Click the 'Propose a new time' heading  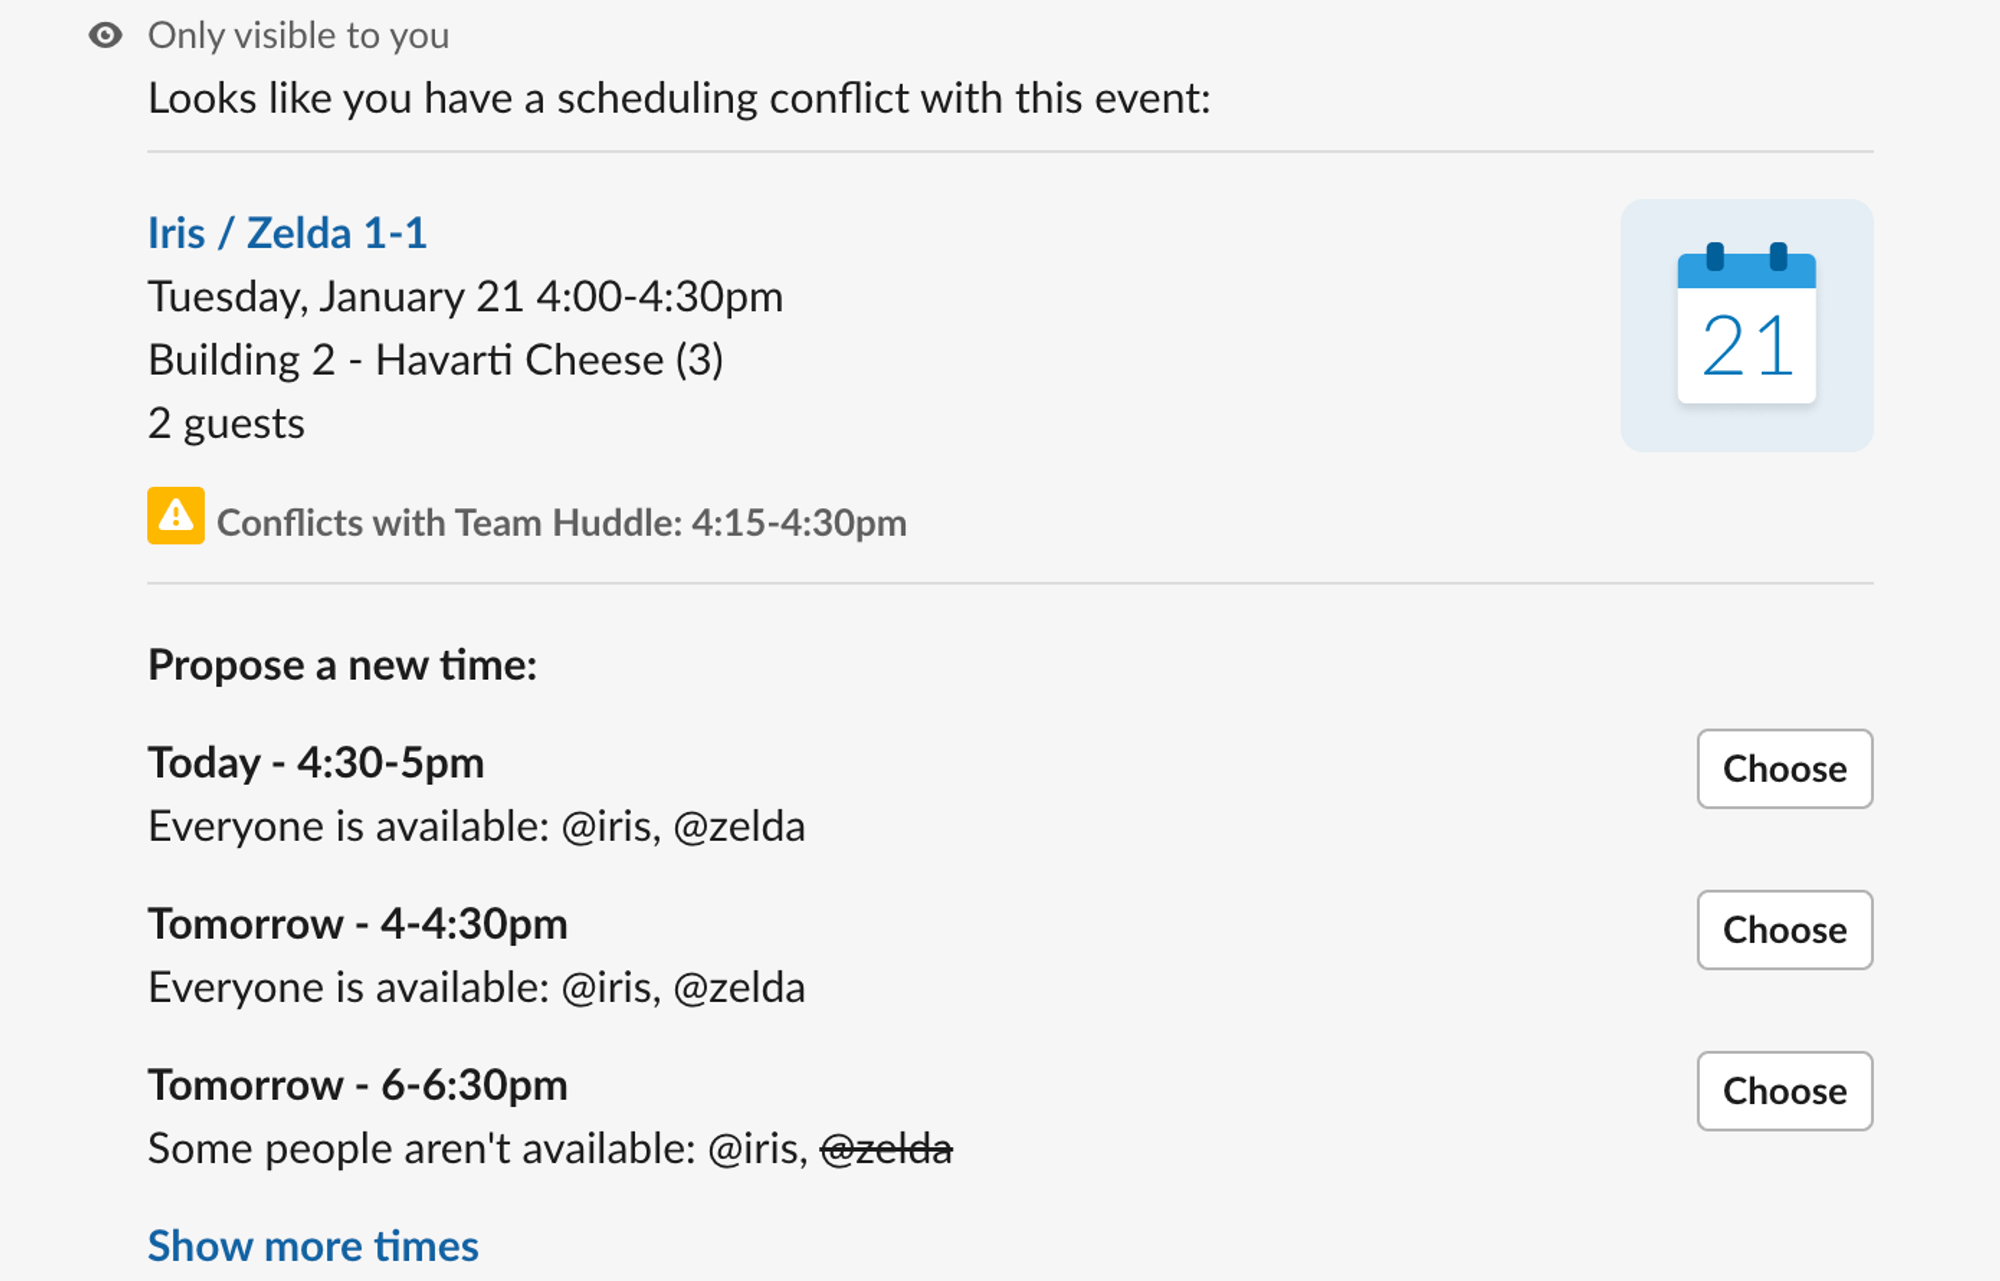point(343,664)
